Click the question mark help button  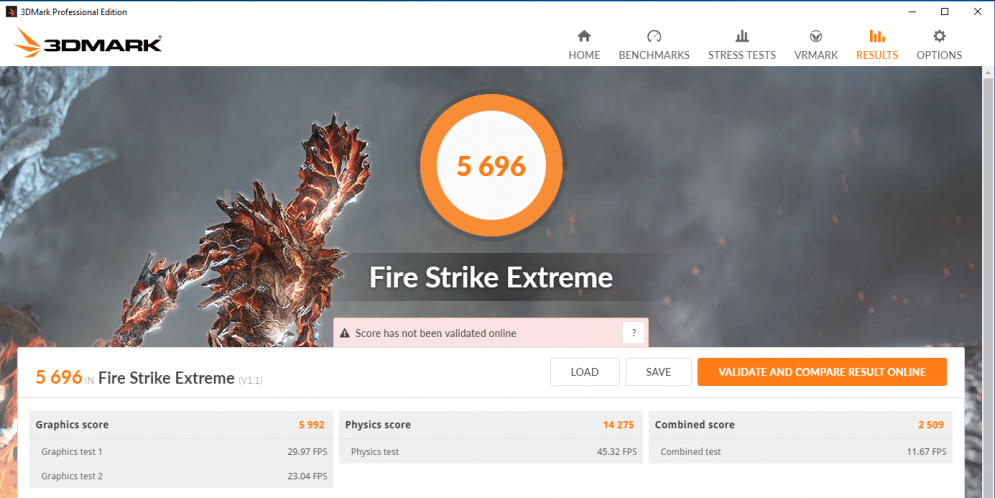[633, 333]
